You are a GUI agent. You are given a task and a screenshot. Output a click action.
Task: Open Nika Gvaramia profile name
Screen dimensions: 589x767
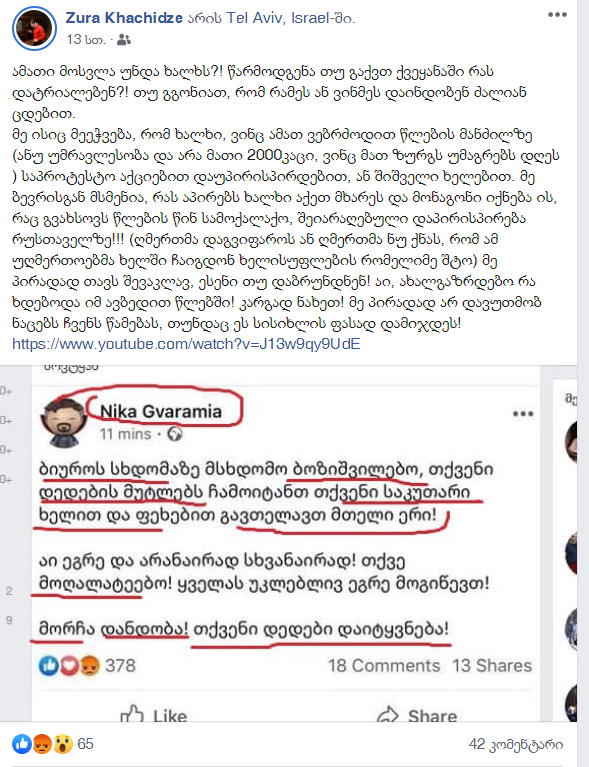click(x=161, y=411)
